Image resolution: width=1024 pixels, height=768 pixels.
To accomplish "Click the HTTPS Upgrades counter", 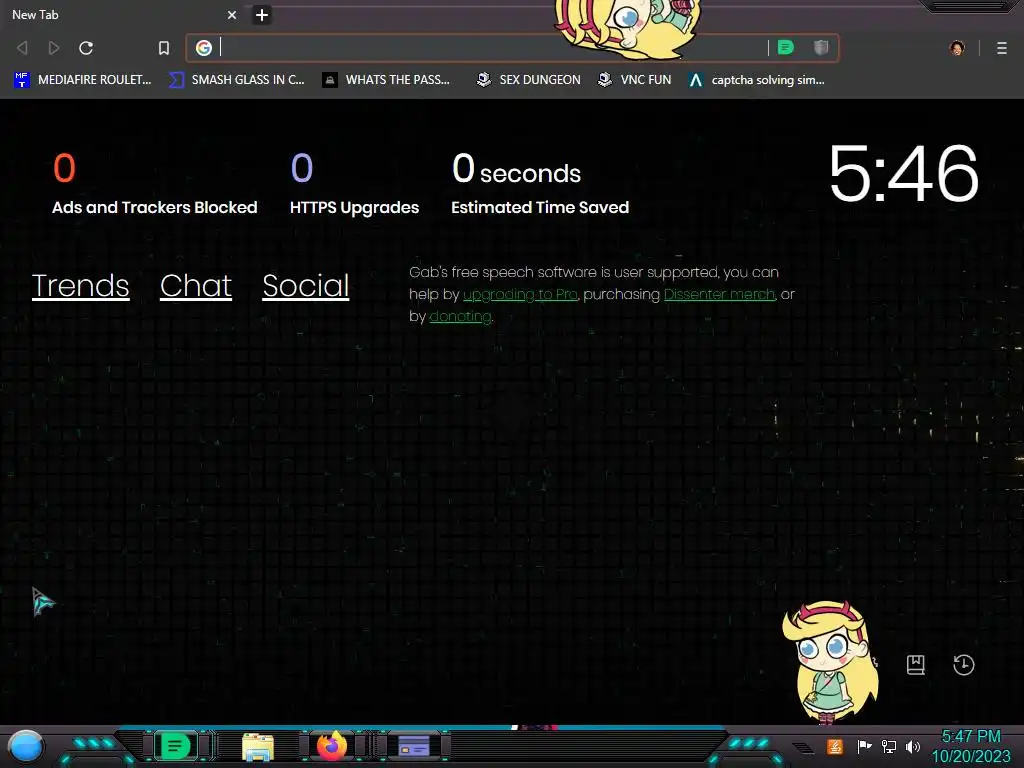I will pyautogui.click(x=355, y=184).
